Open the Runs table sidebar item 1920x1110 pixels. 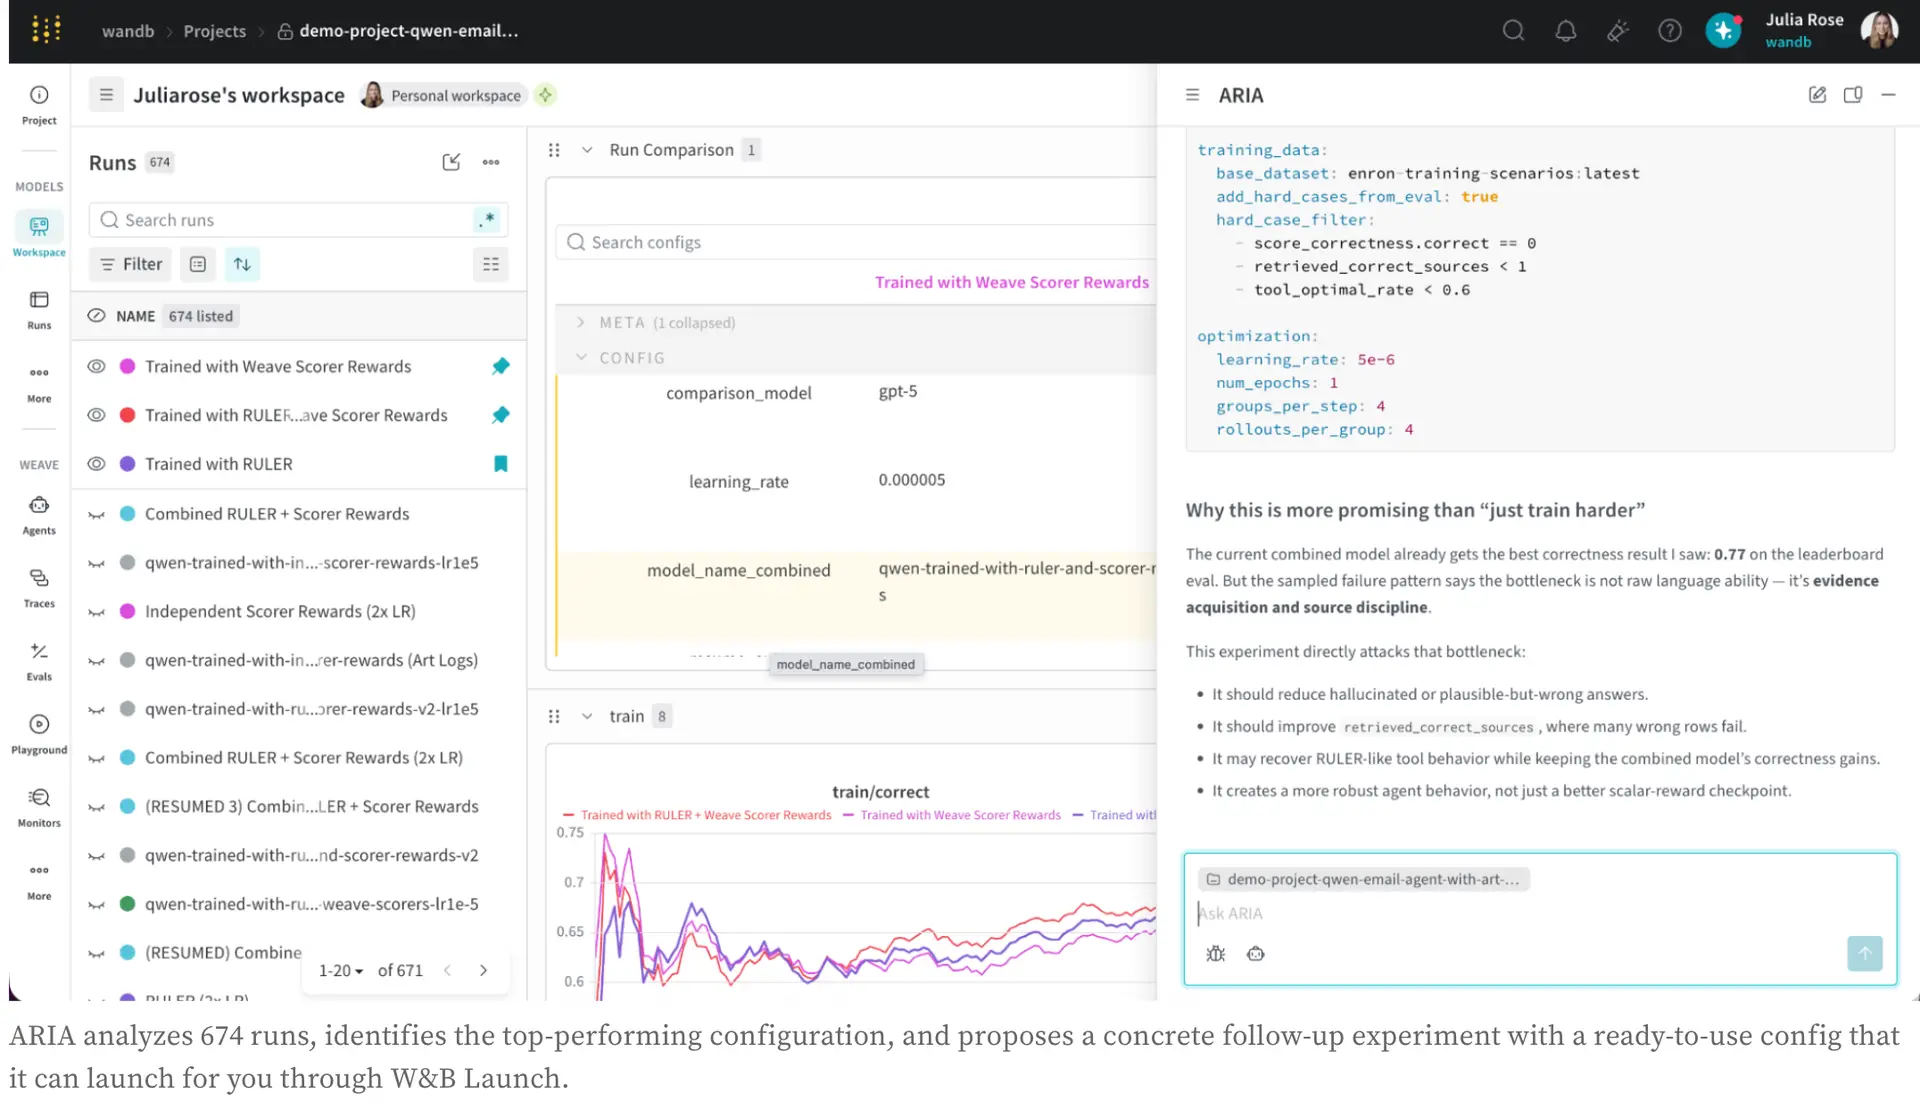point(39,310)
